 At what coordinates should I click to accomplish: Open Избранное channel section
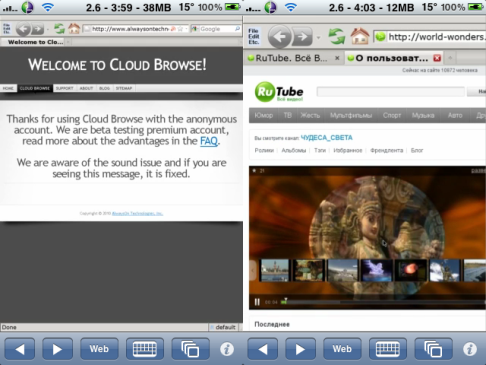point(348,150)
